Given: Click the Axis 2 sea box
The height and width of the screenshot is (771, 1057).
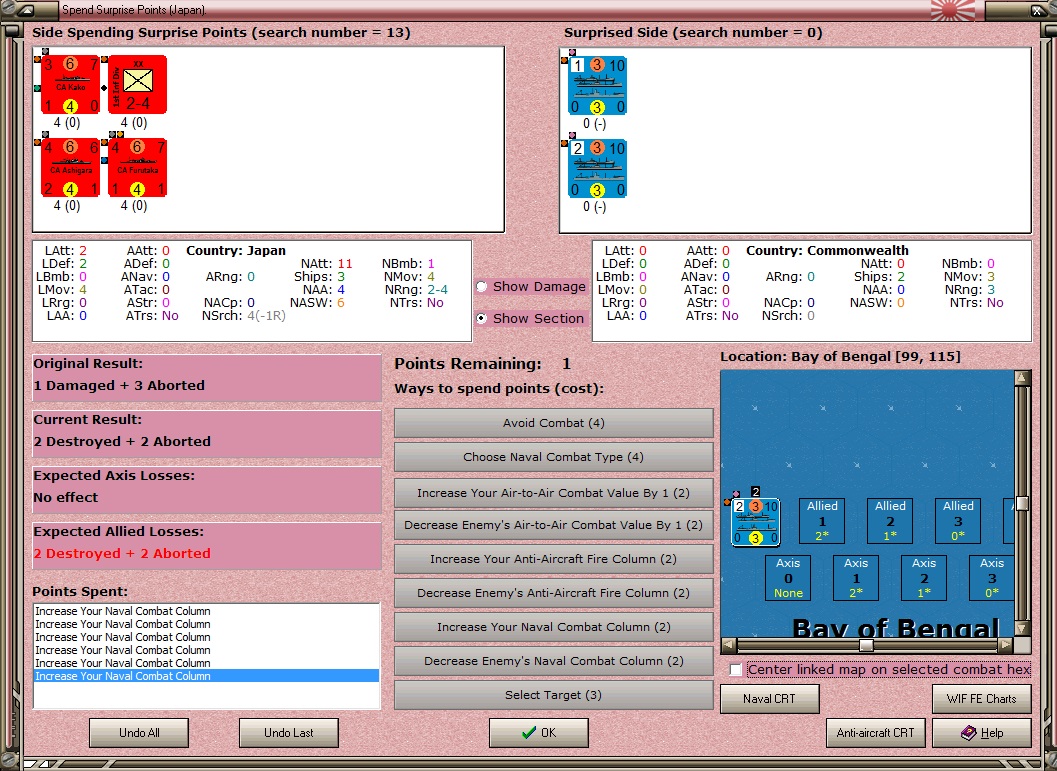Looking at the screenshot, I should click(x=924, y=578).
